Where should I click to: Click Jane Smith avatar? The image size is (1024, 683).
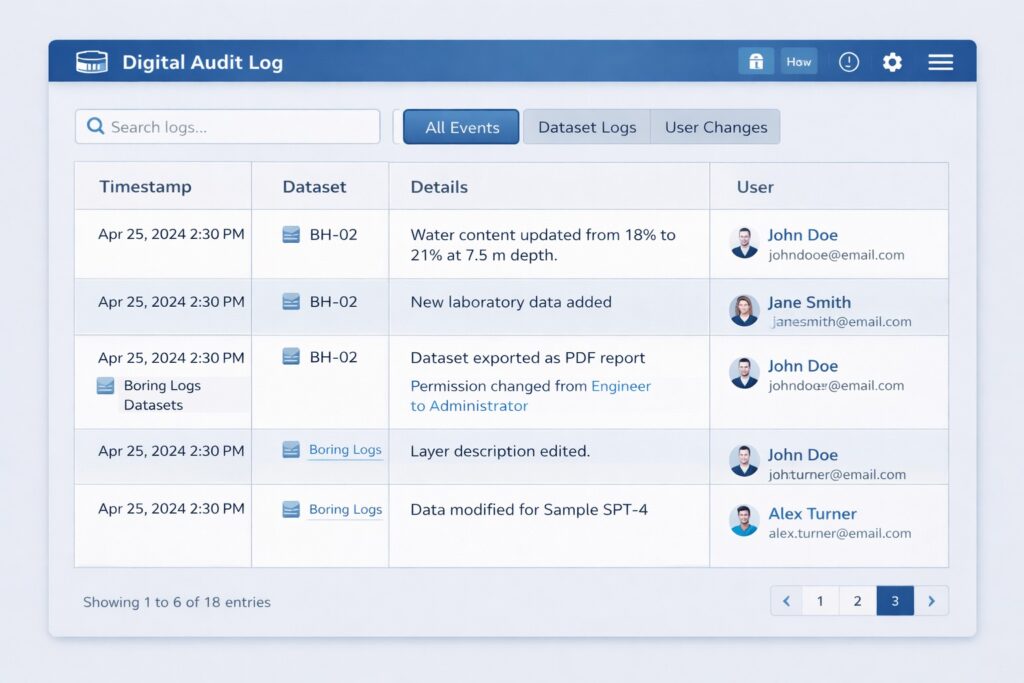click(x=744, y=310)
